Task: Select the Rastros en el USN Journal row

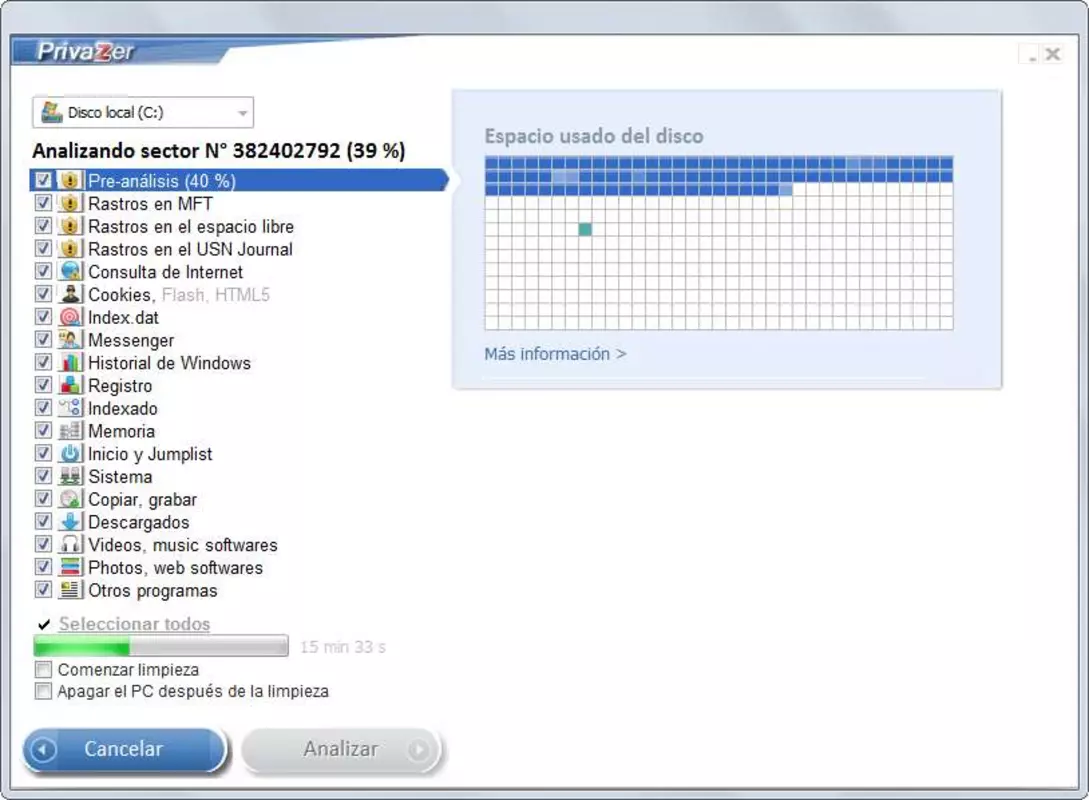Action: pos(190,249)
